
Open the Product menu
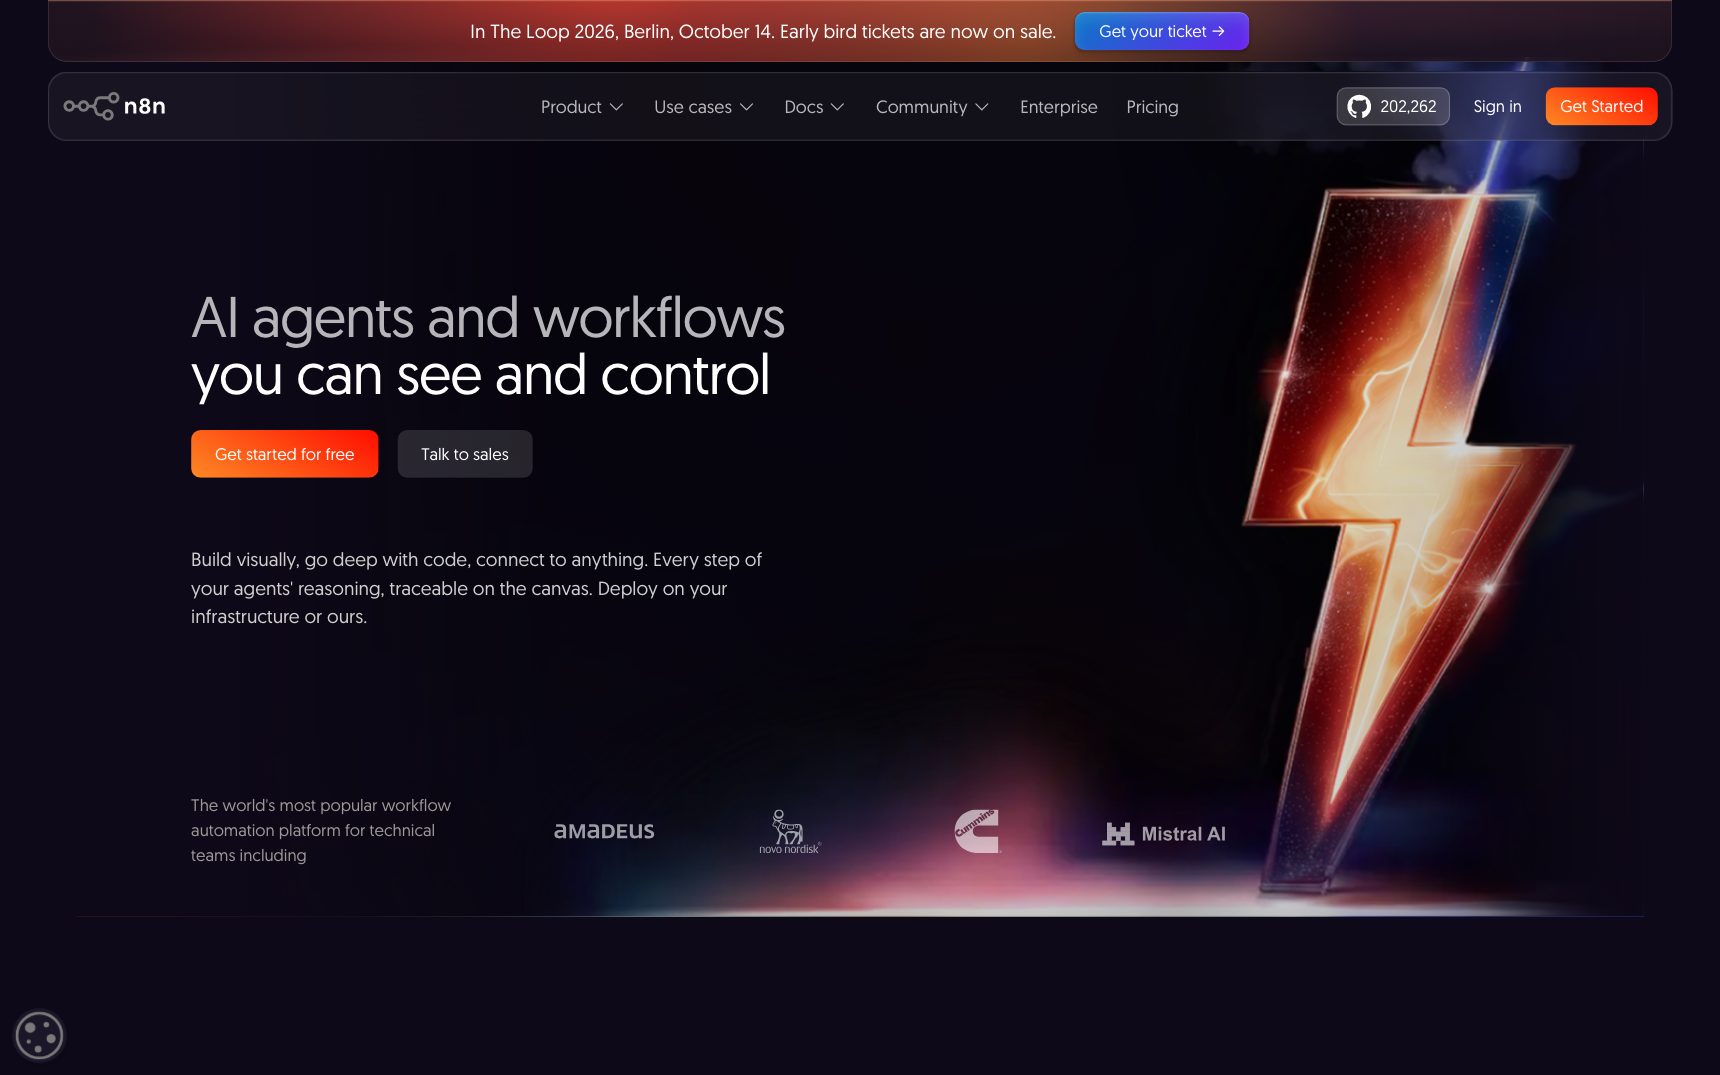pyautogui.click(x=582, y=107)
